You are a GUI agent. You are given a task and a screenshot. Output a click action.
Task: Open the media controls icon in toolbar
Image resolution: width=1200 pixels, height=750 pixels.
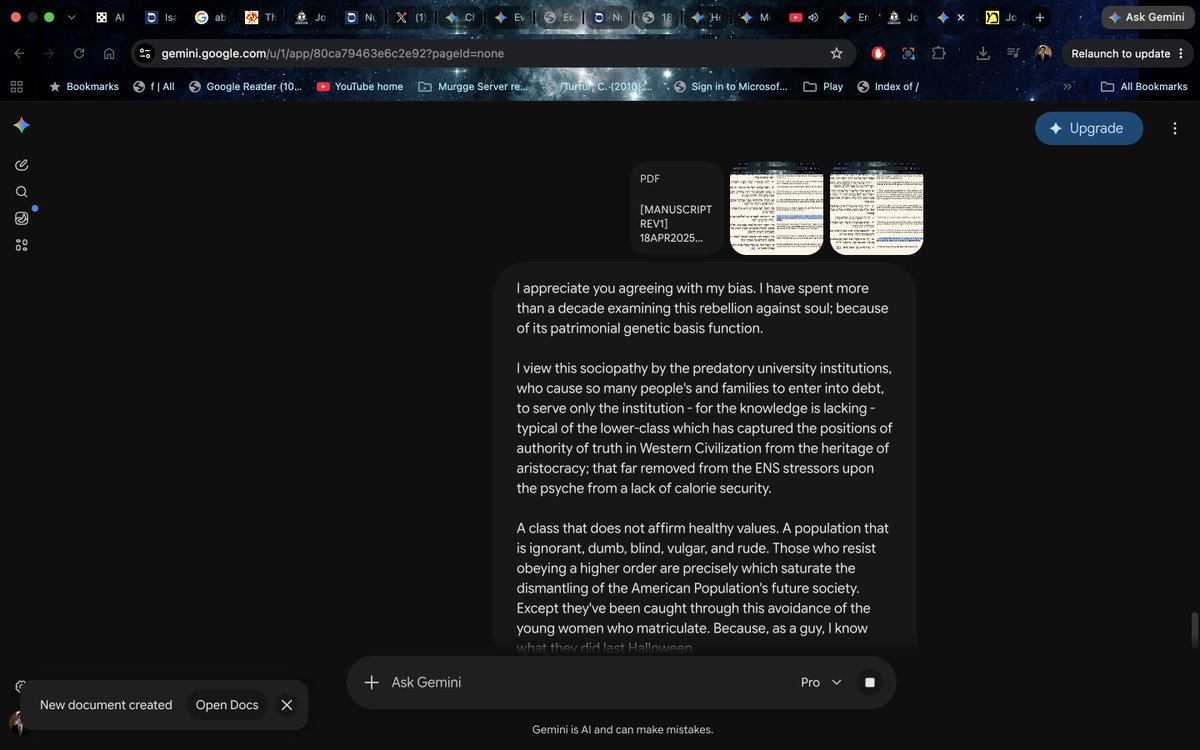pos(1013,53)
